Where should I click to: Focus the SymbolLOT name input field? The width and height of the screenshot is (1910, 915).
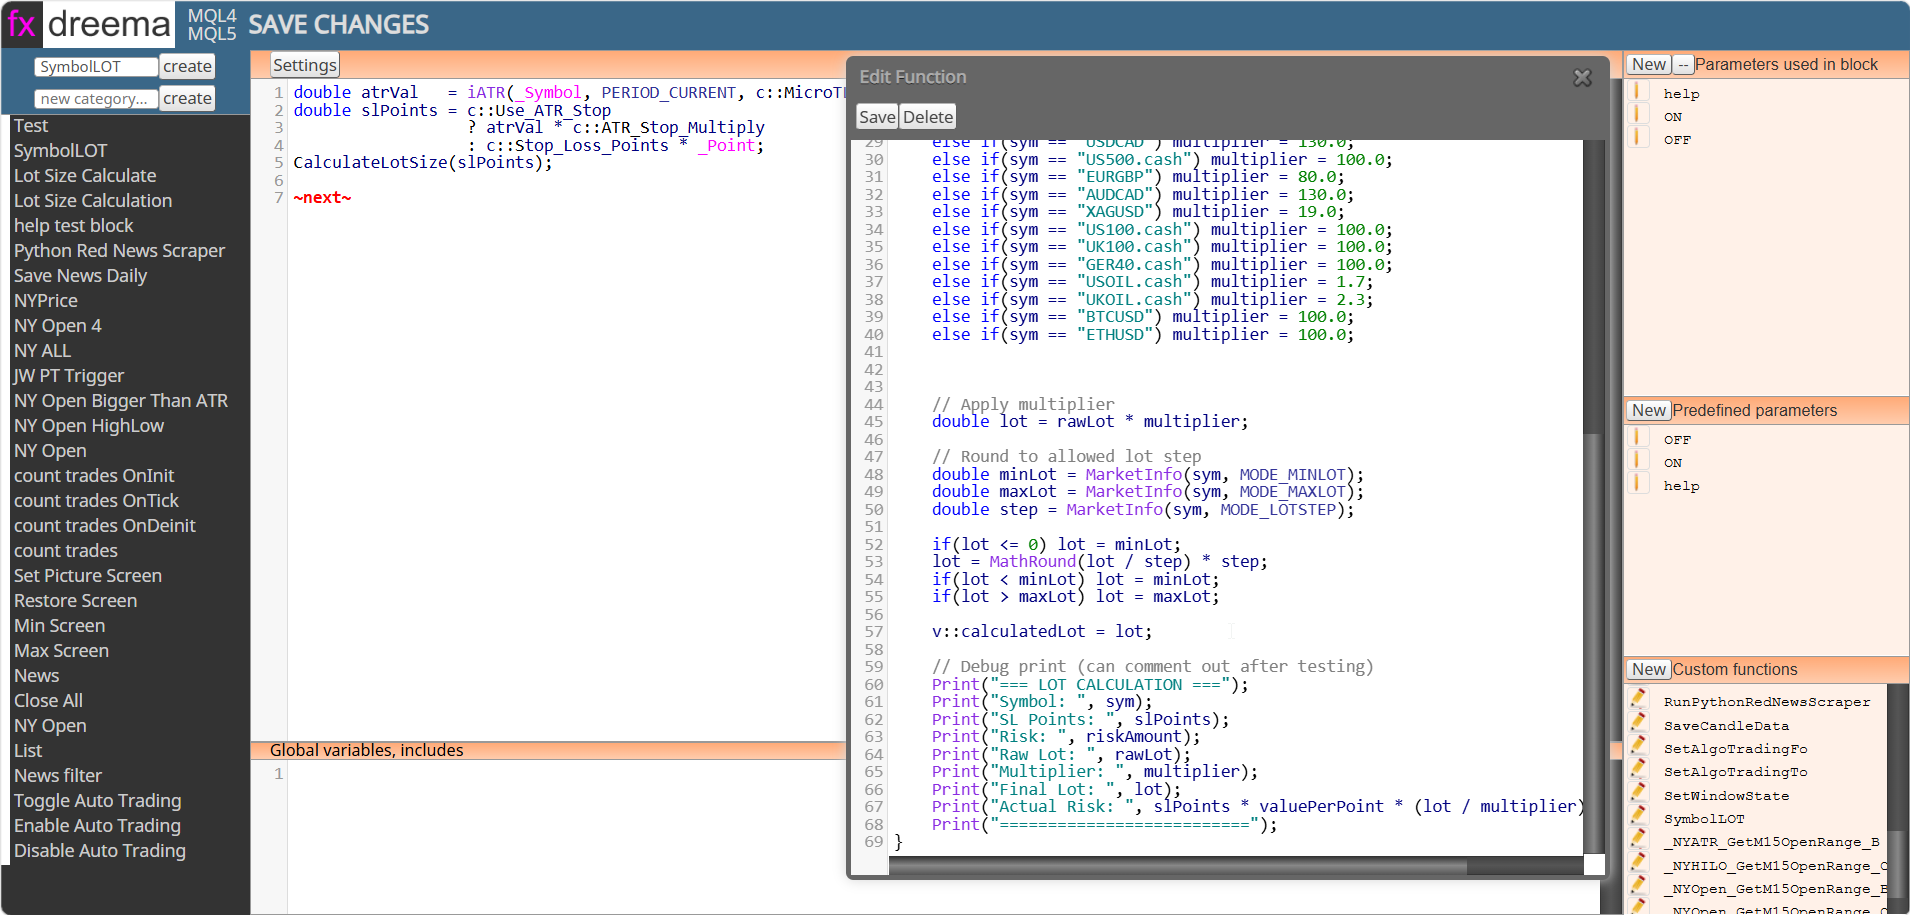pyautogui.click(x=96, y=67)
